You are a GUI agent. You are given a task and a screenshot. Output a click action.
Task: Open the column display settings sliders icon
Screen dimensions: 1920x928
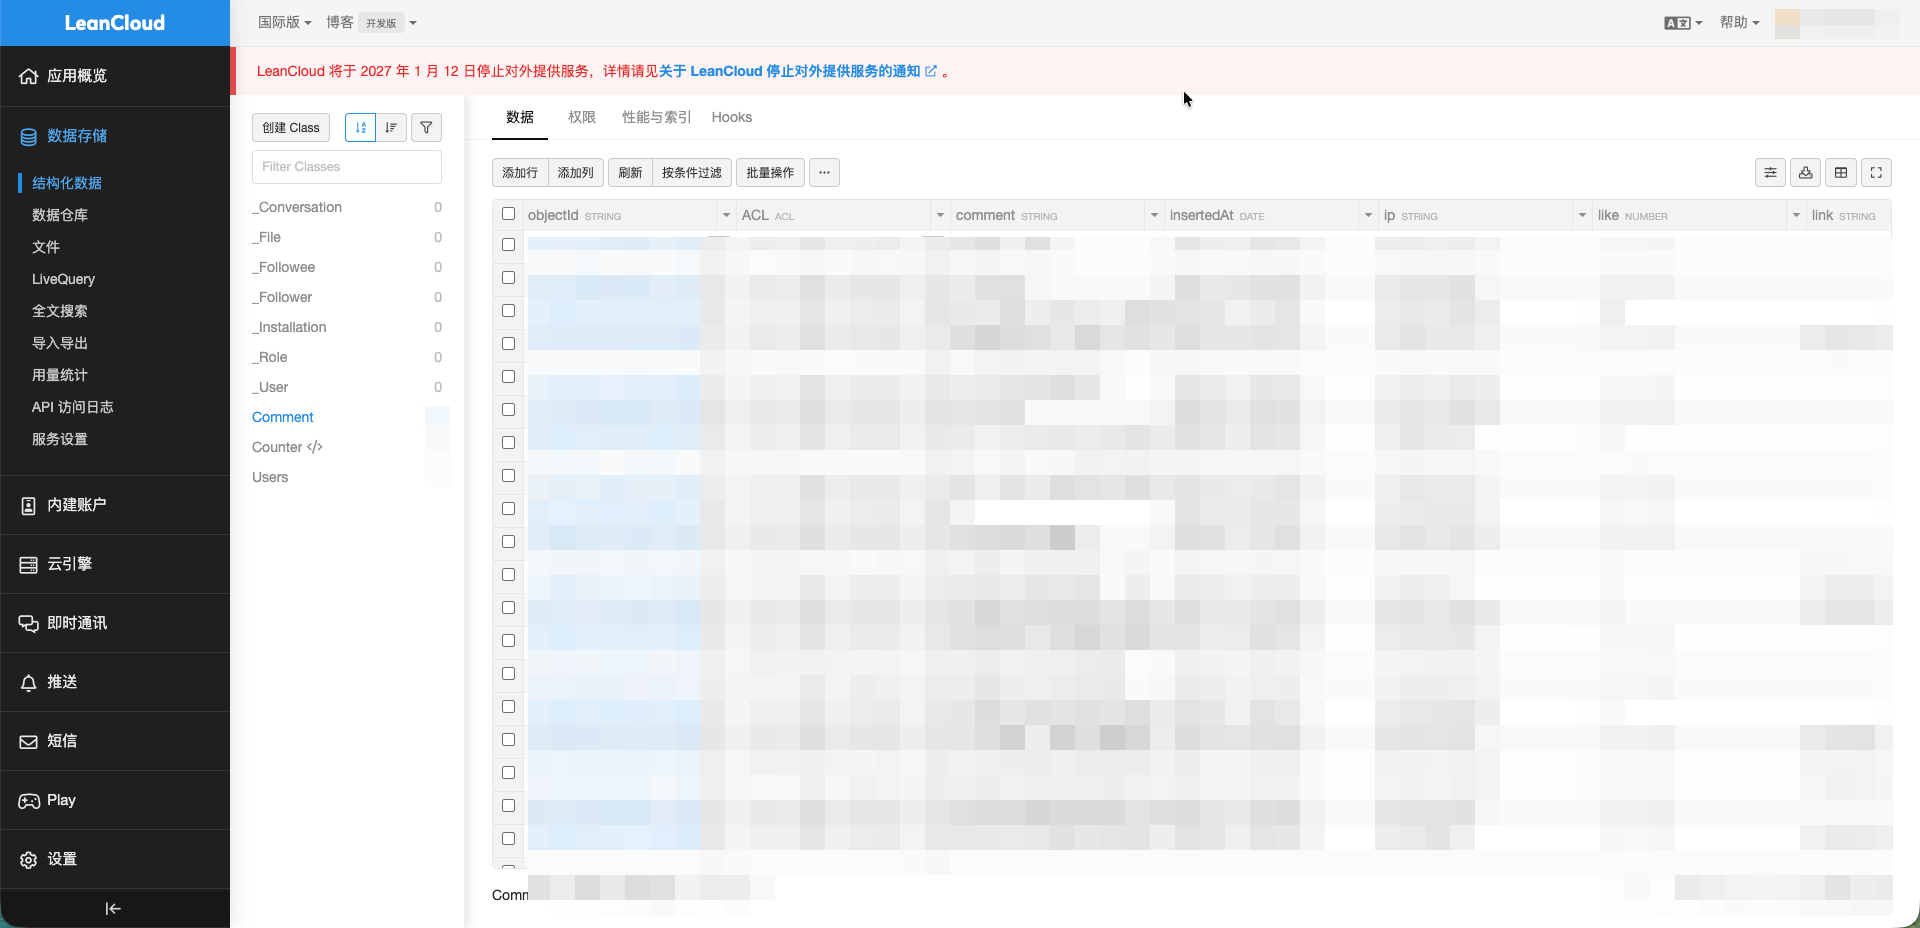click(1770, 173)
